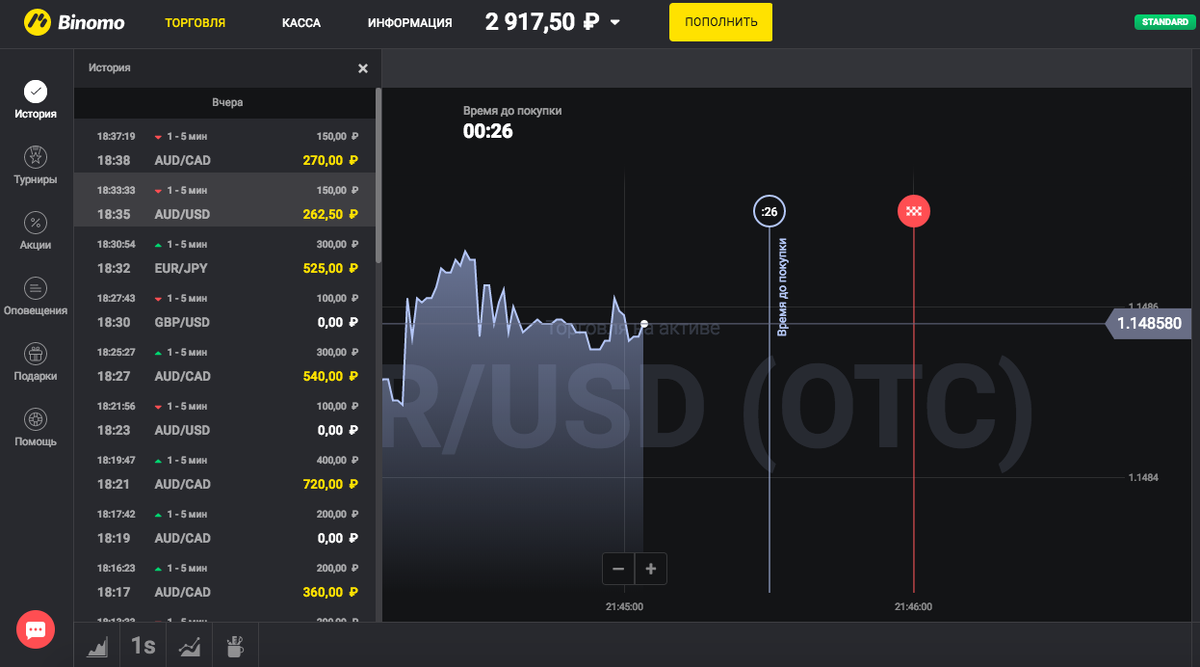Click the 270,00 ₽ payout value
The width and height of the screenshot is (1200, 667).
click(330, 160)
